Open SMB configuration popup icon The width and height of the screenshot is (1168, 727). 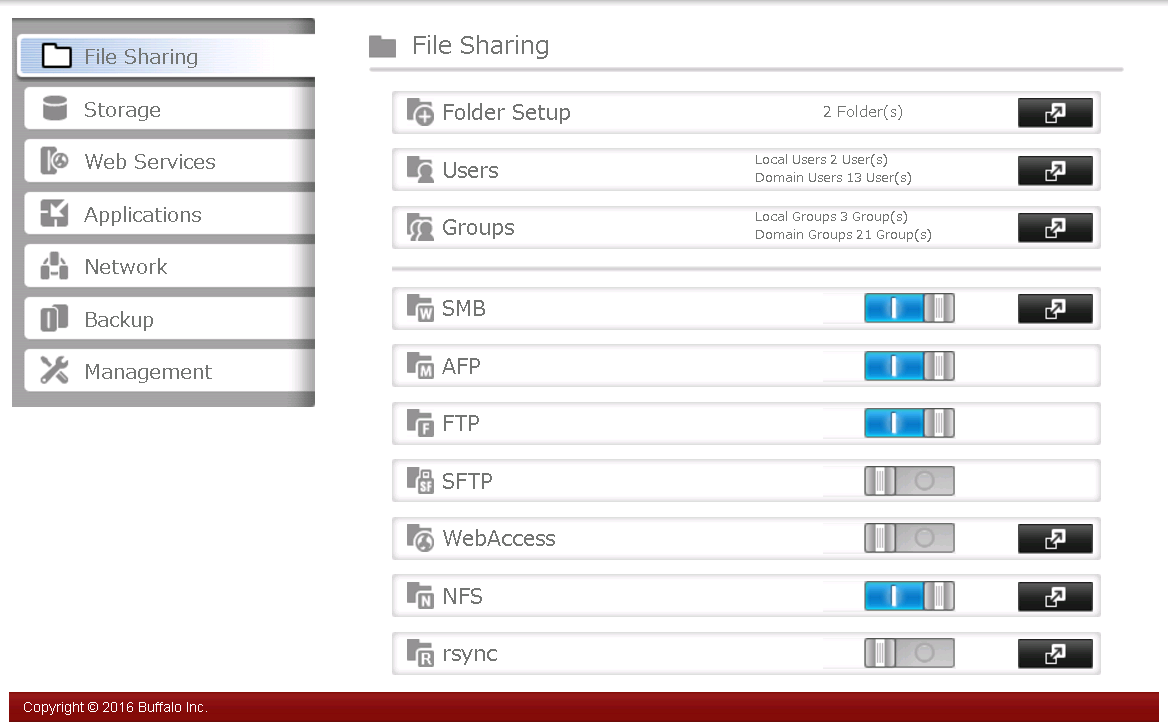click(x=1055, y=309)
